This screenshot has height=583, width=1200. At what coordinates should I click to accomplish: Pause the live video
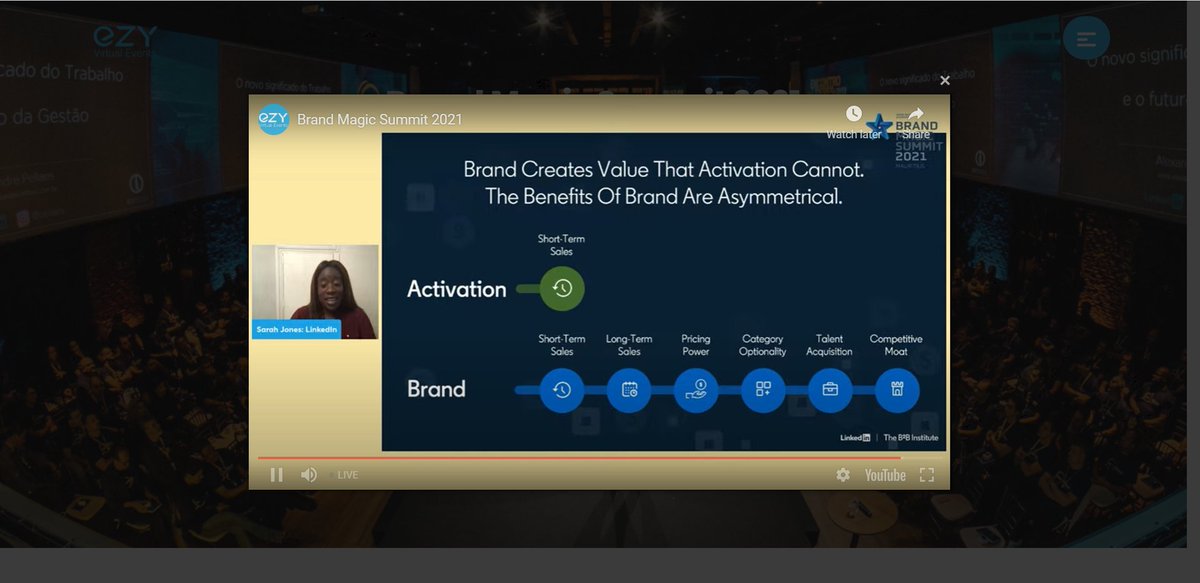point(277,475)
